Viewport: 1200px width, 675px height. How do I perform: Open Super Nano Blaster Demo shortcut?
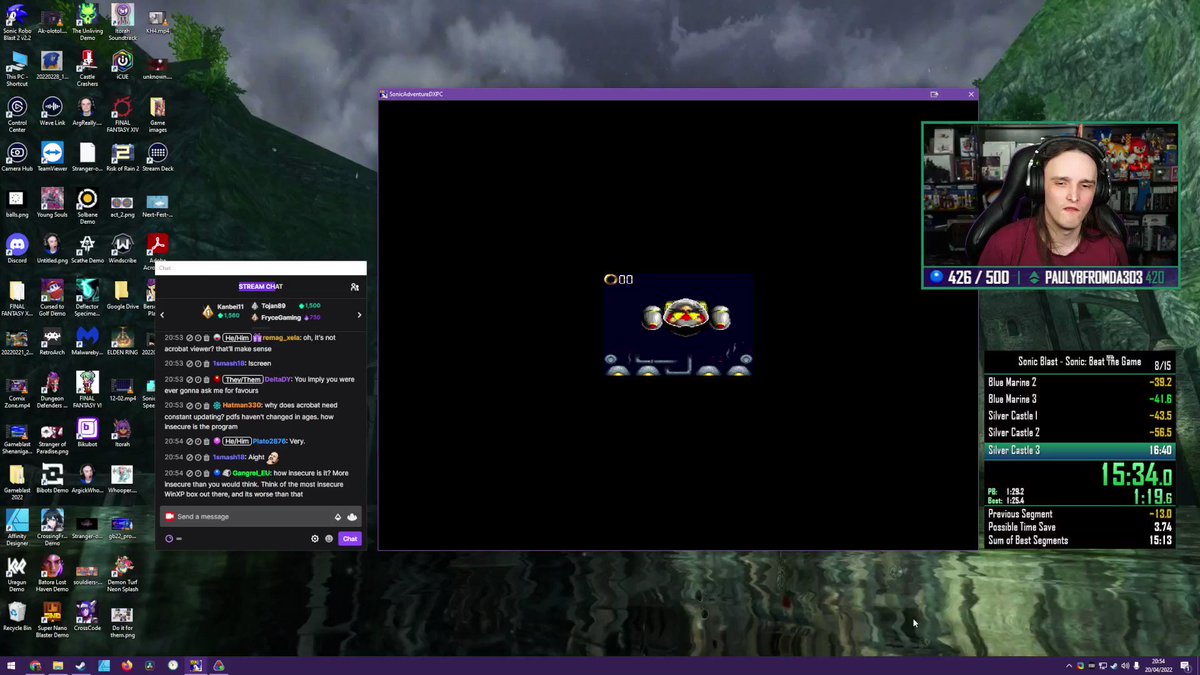pyautogui.click(x=52, y=621)
